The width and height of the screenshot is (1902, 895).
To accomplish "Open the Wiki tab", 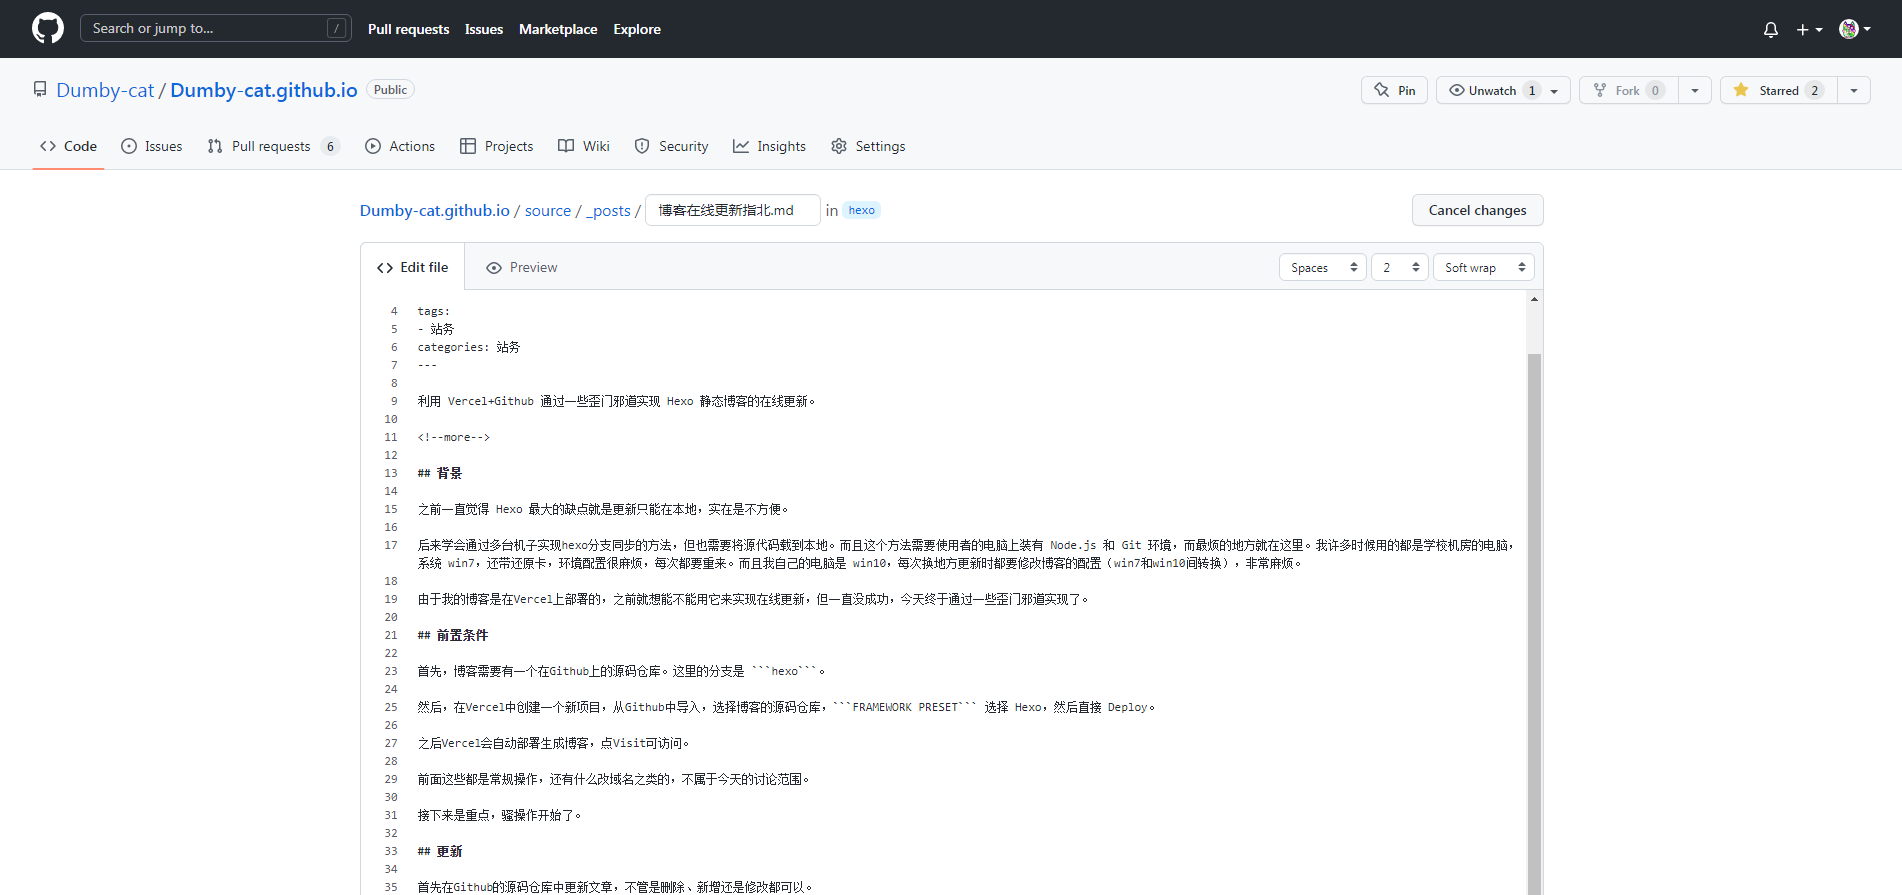I will point(584,146).
